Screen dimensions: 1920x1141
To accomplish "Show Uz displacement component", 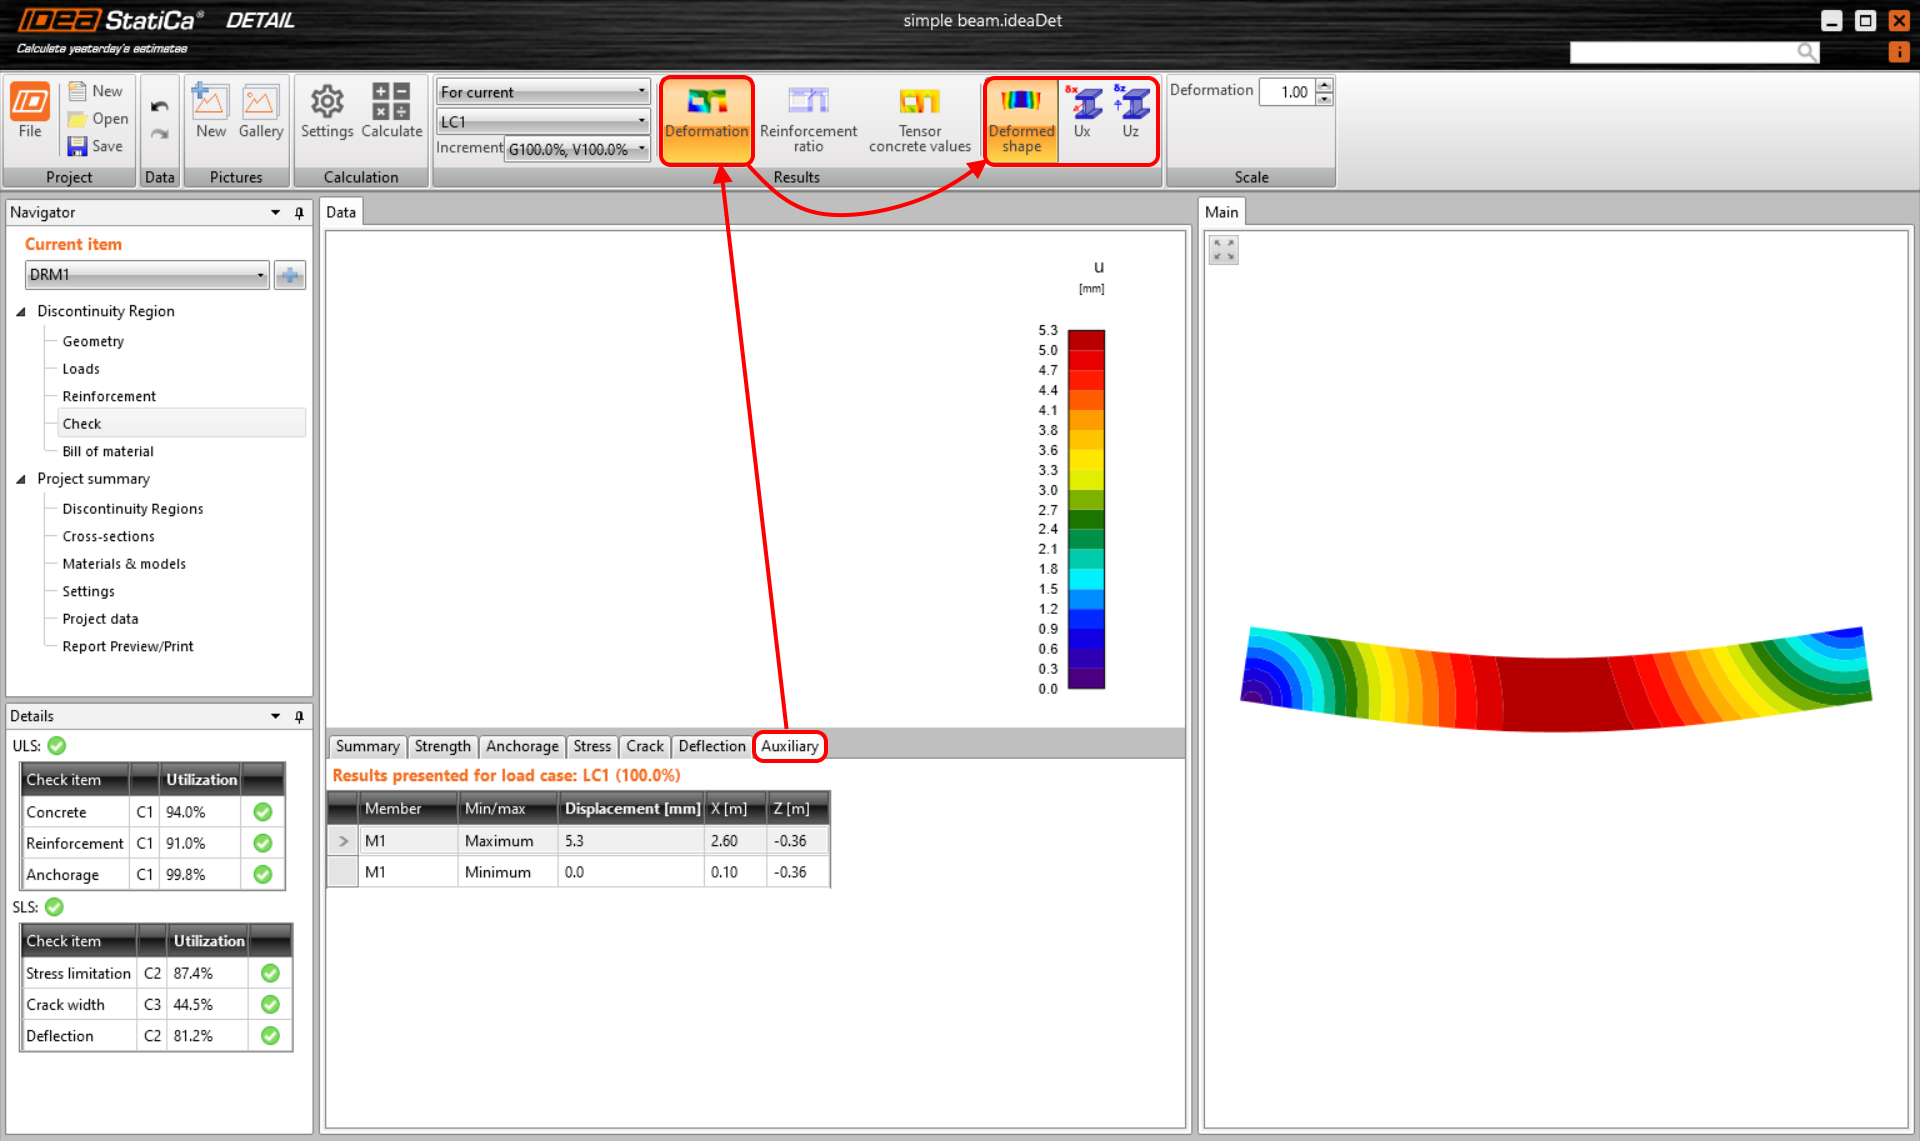I will [1131, 110].
